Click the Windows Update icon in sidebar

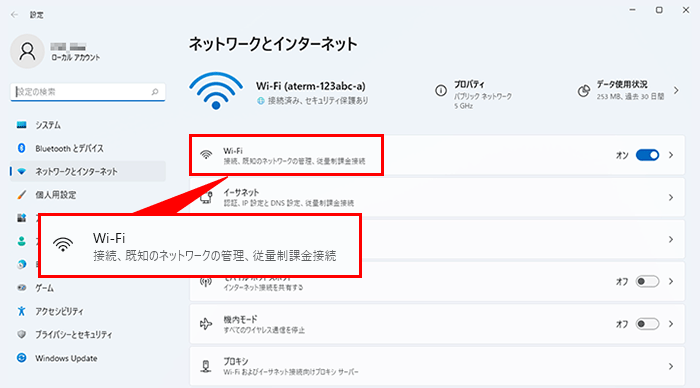21,358
